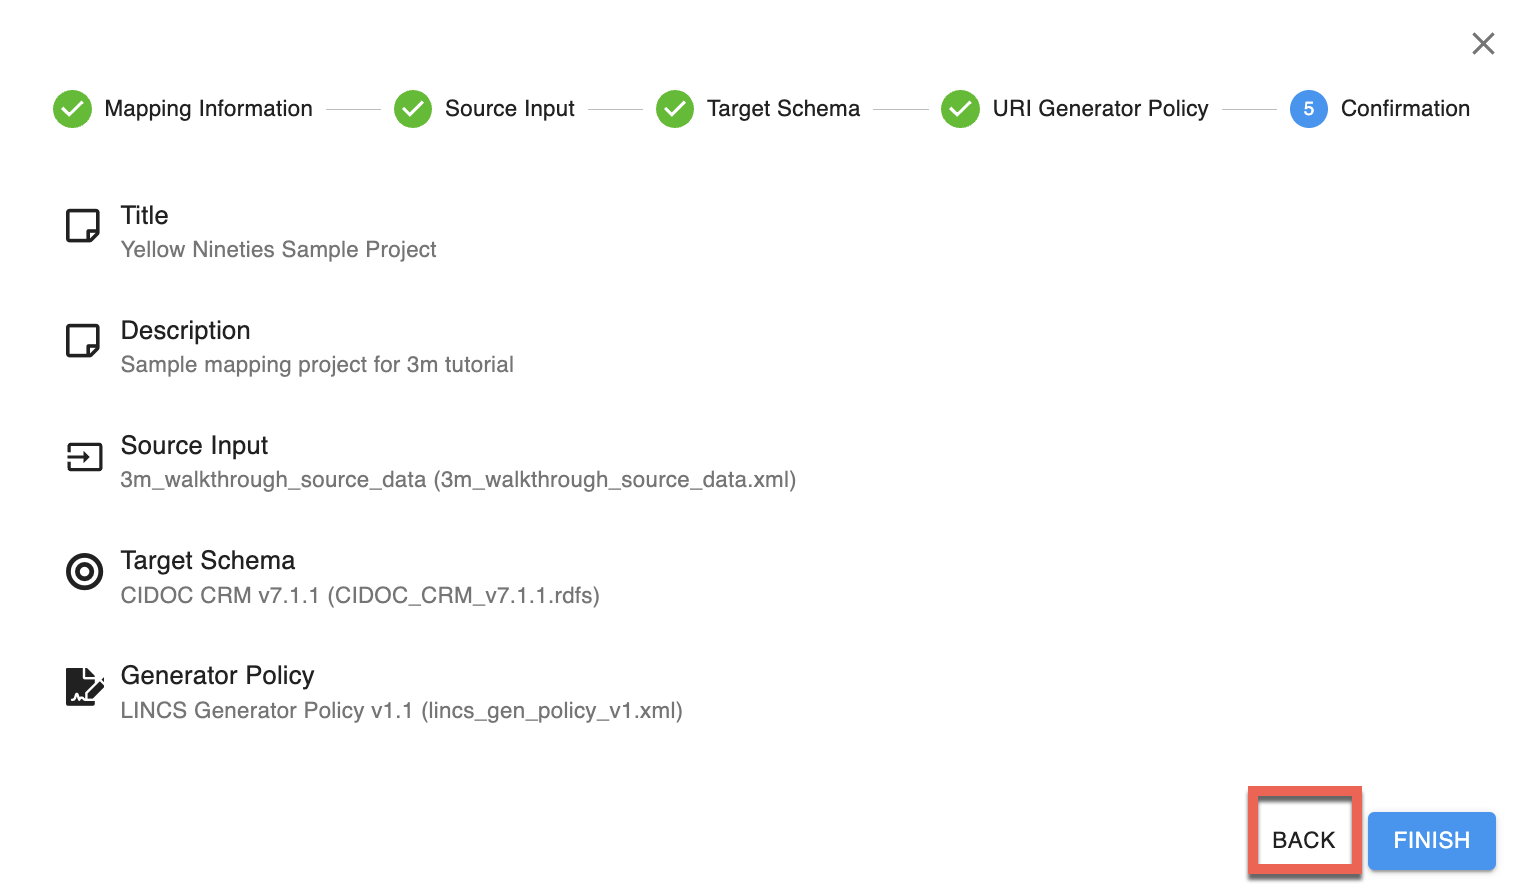
Task: Select the step 5 Confirmation circle
Action: tap(1308, 109)
